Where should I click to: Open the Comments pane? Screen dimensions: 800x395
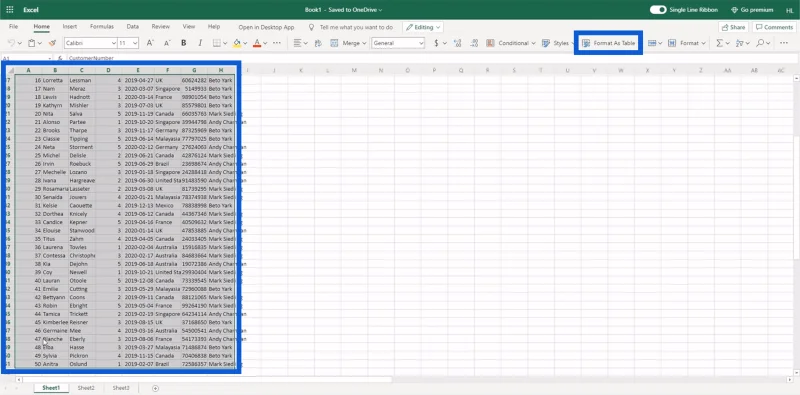[774, 27]
